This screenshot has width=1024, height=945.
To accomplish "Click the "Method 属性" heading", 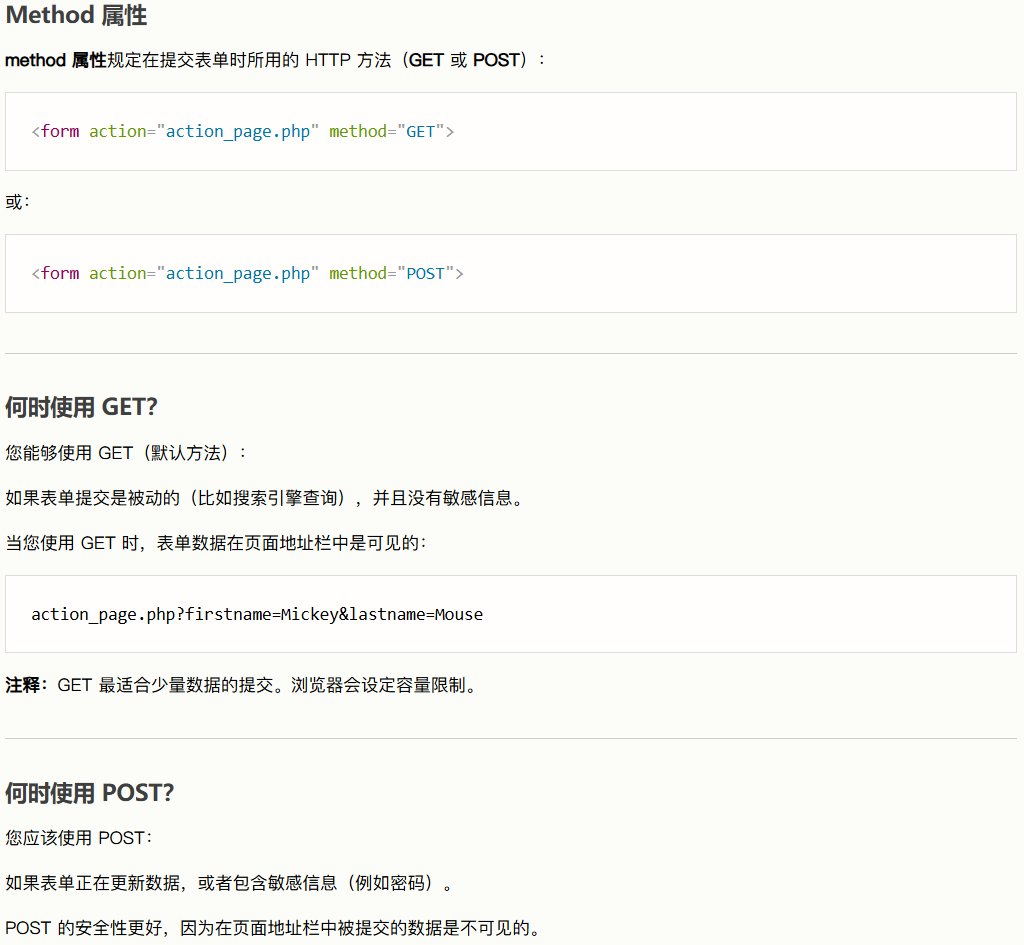I will (76, 15).
